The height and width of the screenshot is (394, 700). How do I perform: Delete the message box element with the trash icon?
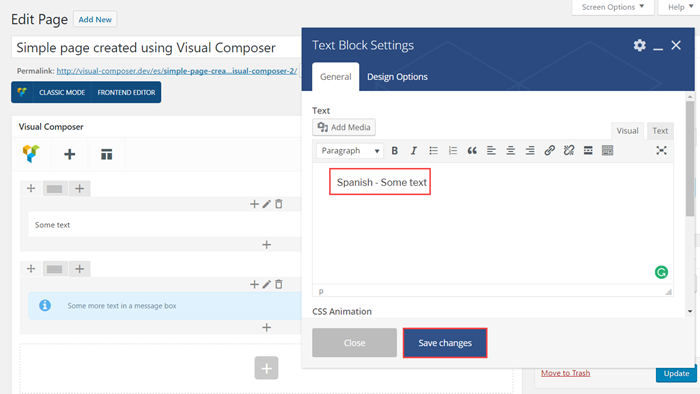click(279, 284)
